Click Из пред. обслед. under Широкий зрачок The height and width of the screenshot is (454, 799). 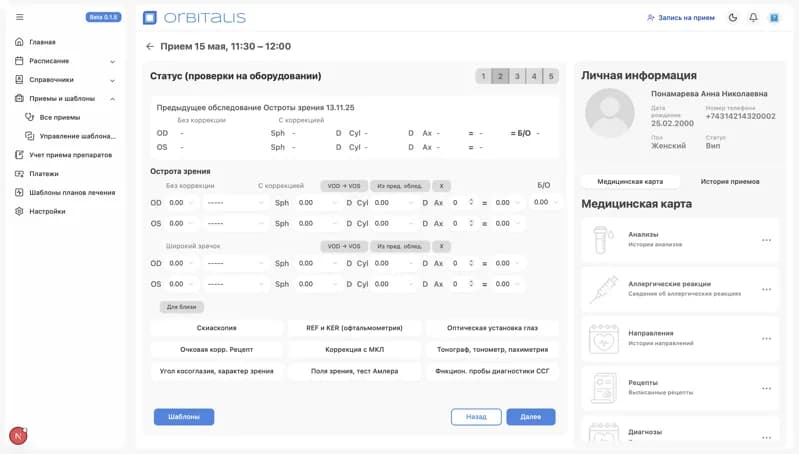(x=400, y=246)
